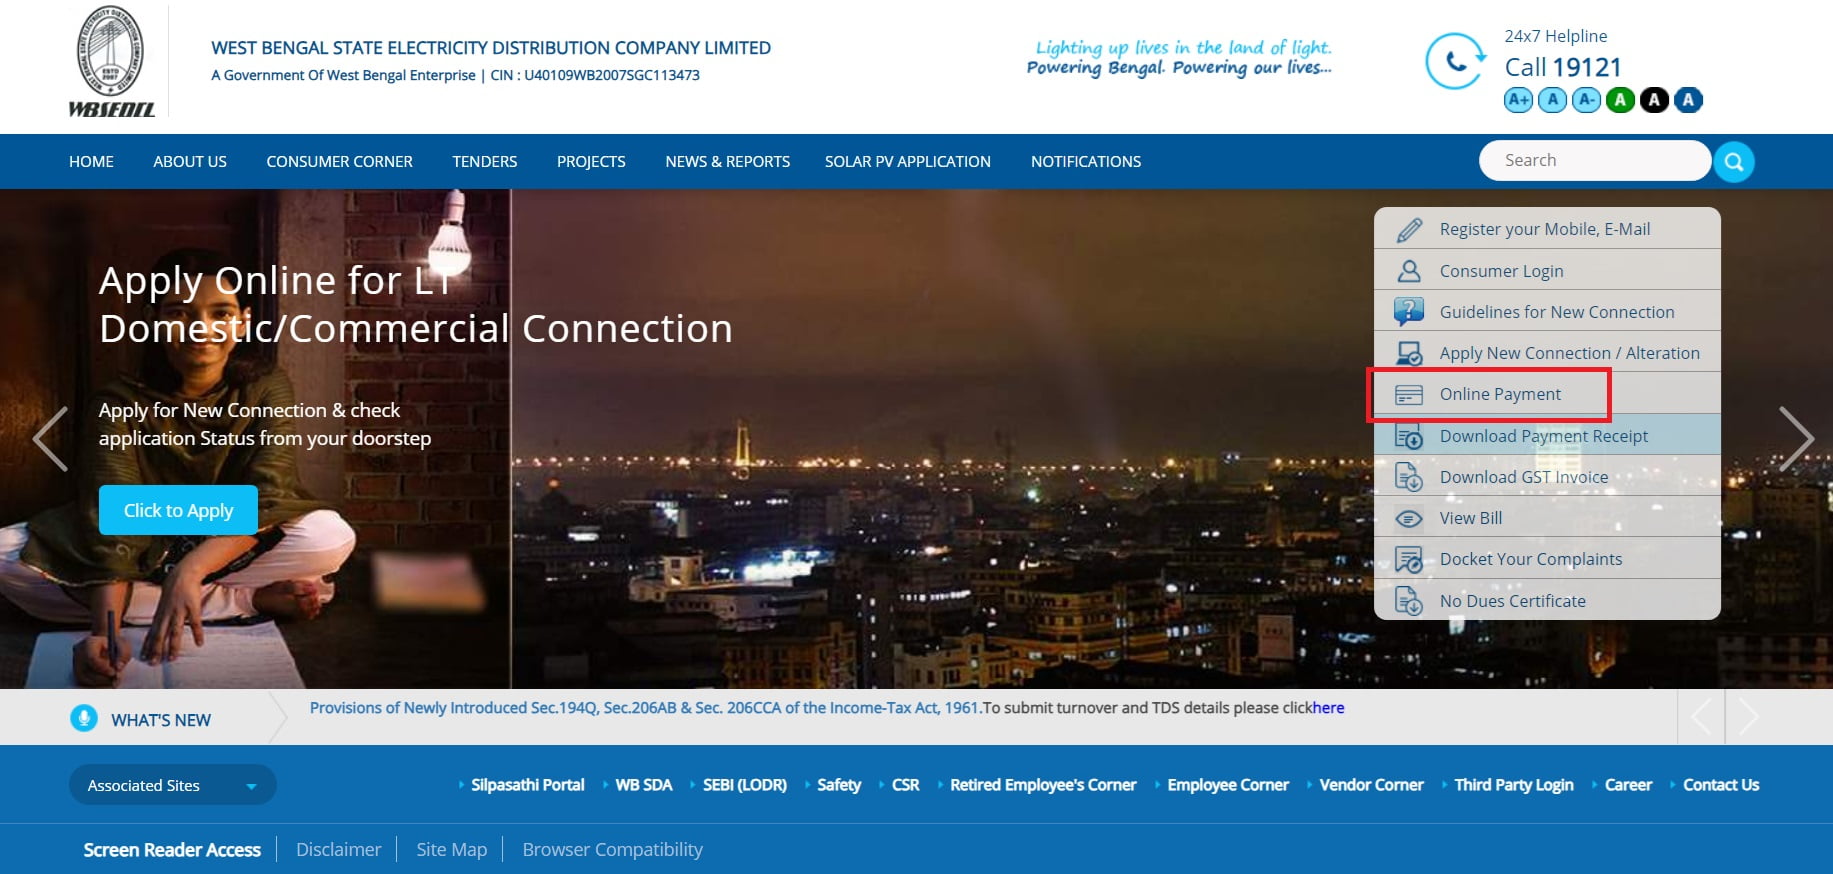
Task: Click the user icon for Consumer Login
Action: pyautogui.click(x=1409, y=271)
